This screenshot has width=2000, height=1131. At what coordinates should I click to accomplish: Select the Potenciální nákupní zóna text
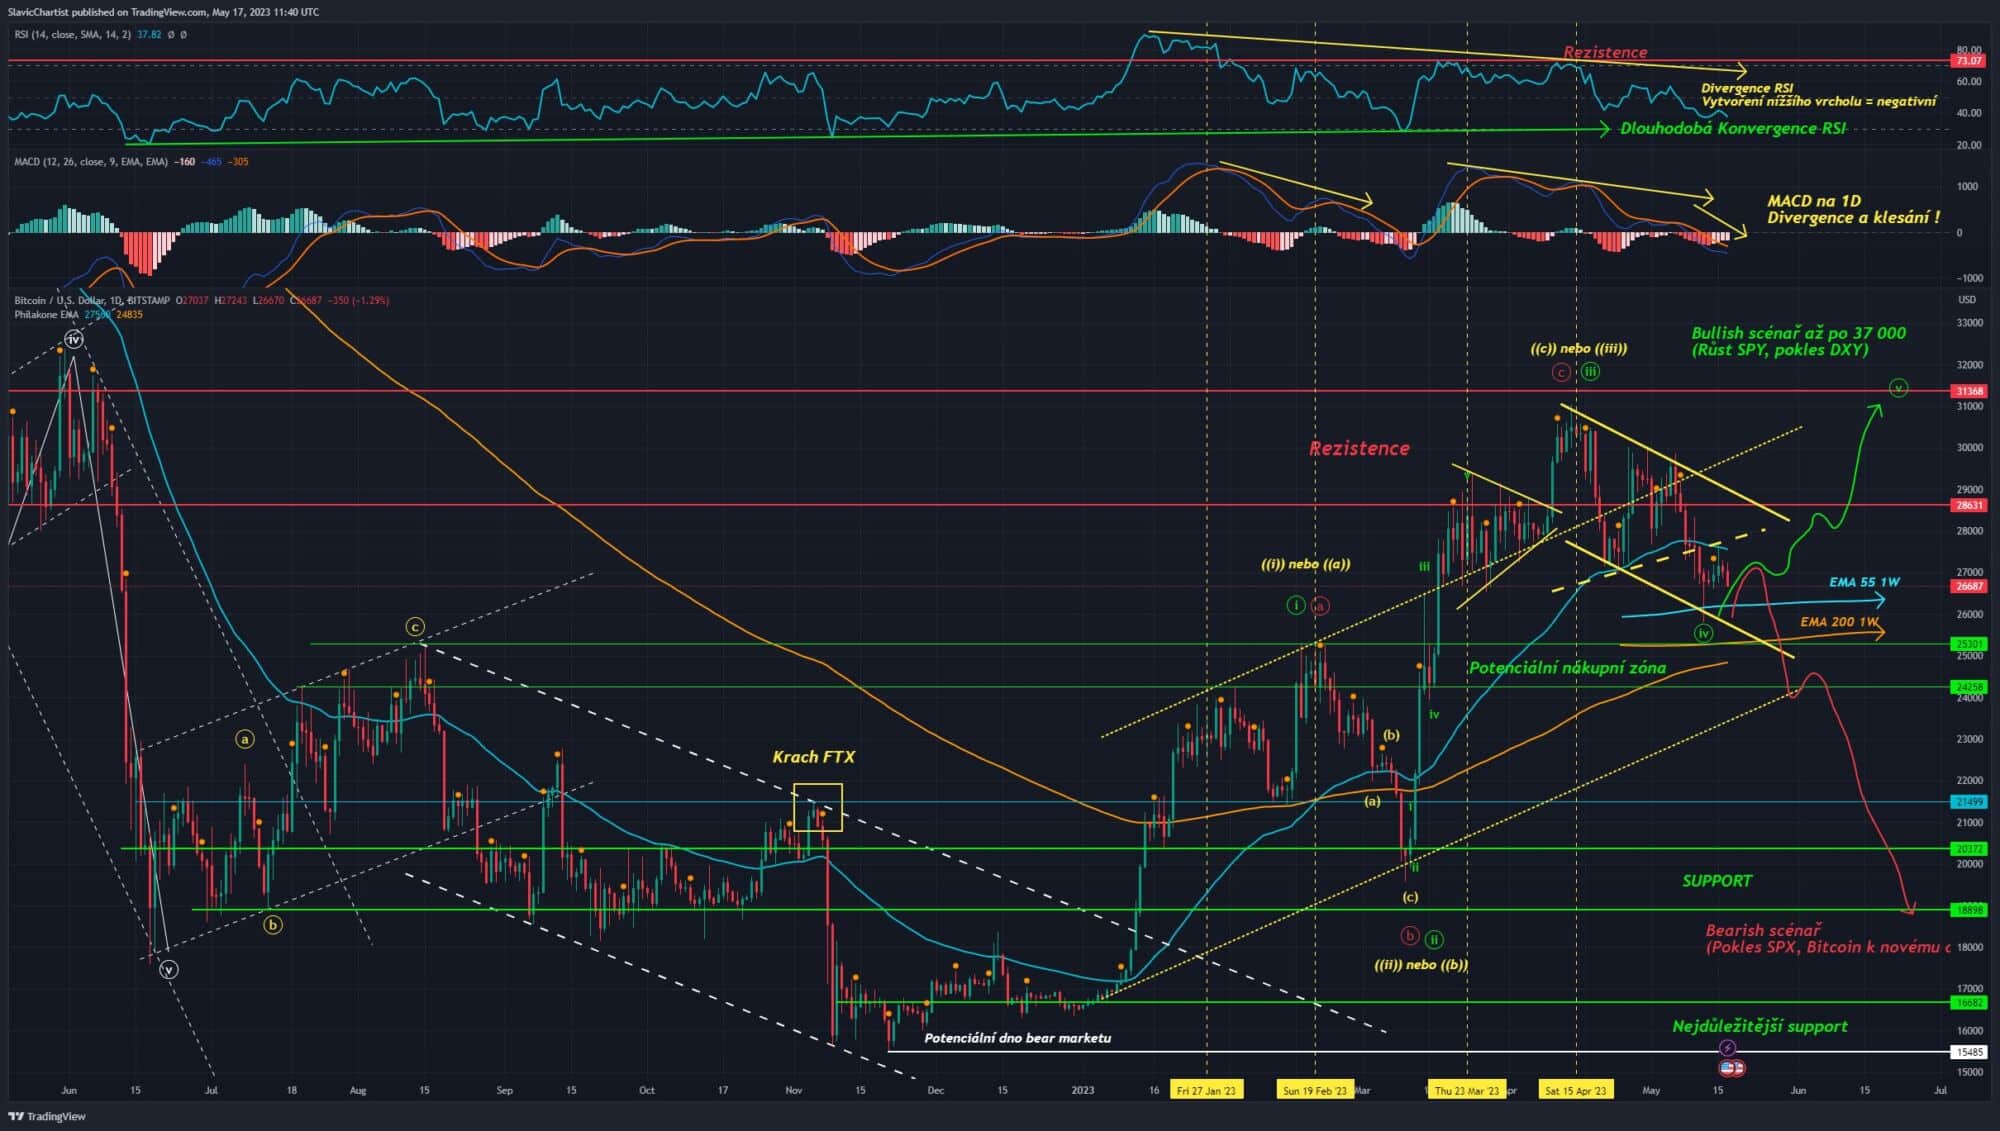pyautogui.click(x=1567, y=668)
